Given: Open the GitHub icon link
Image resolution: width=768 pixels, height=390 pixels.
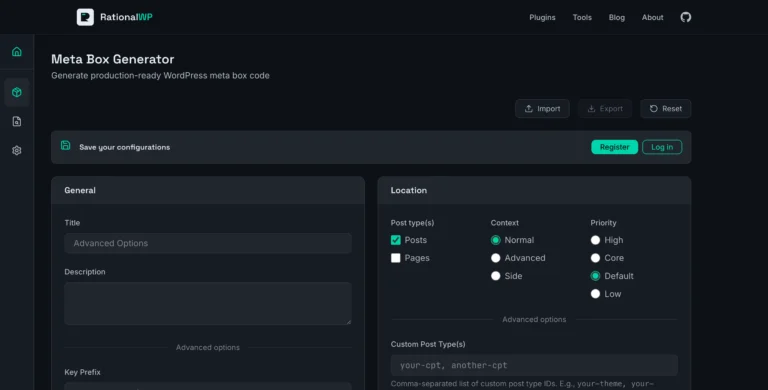Looking at the screenshot, I should click(x=686, y=17).
